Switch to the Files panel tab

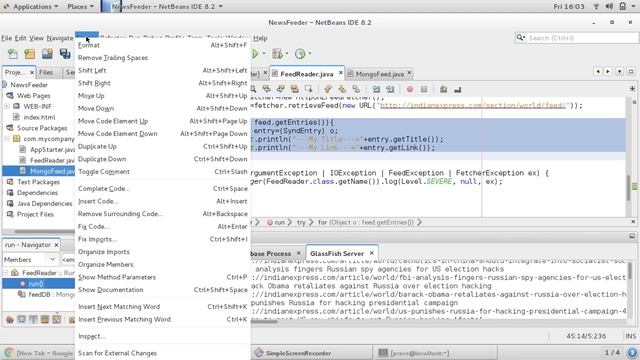pyautogui.click(x=46, y=72)
